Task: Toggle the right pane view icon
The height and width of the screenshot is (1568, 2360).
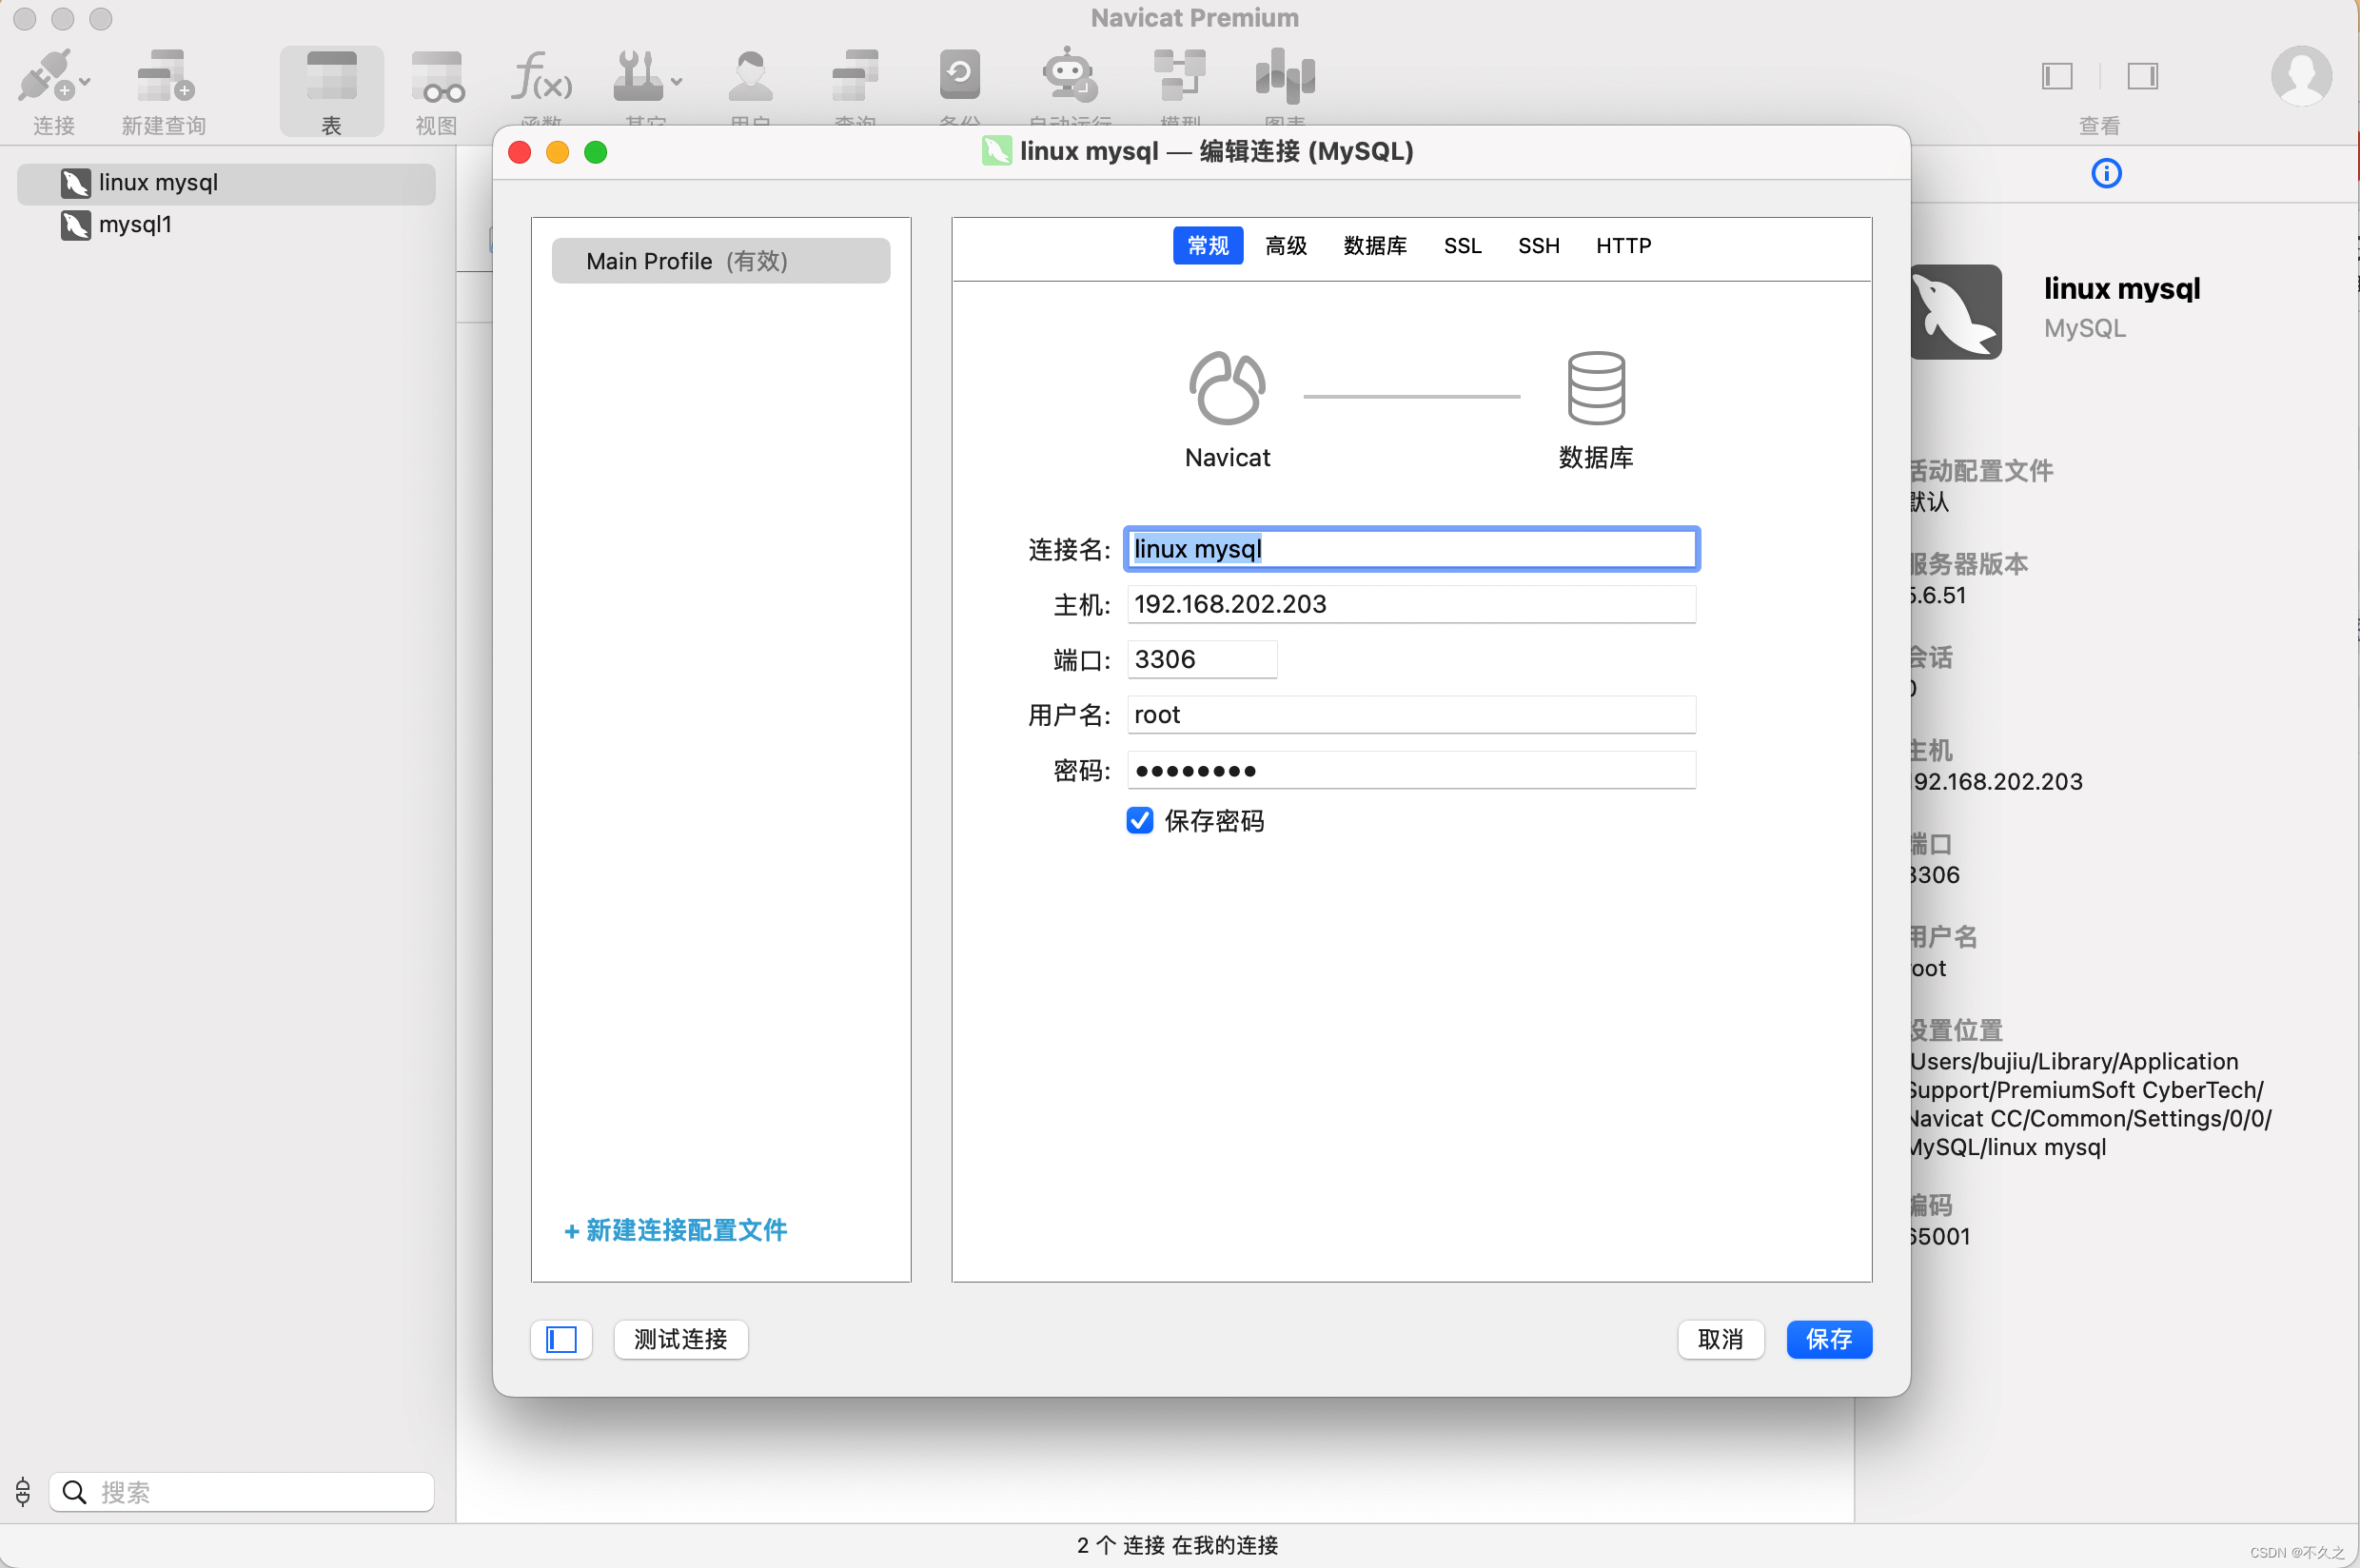Action: (x=2142, y=76)
